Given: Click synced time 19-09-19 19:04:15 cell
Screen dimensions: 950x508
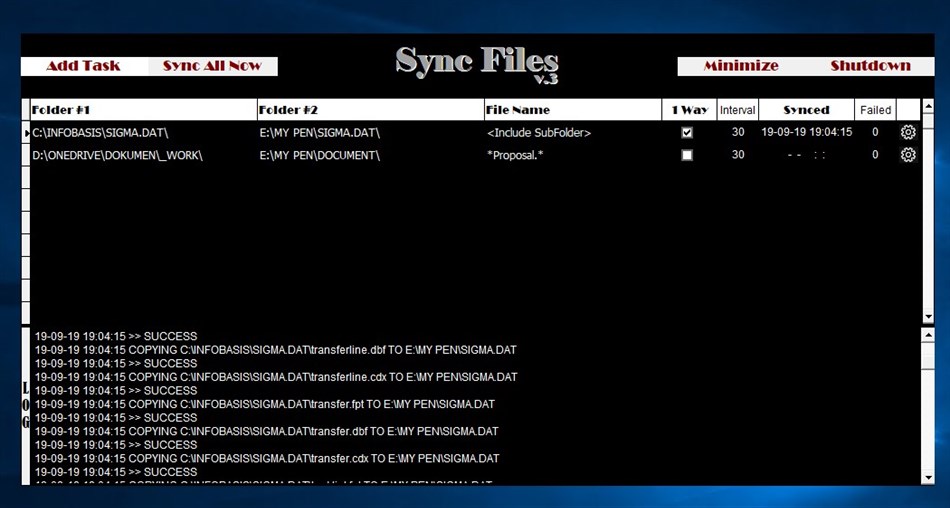Looking at the screenshot, I should (x=806, y=132).
